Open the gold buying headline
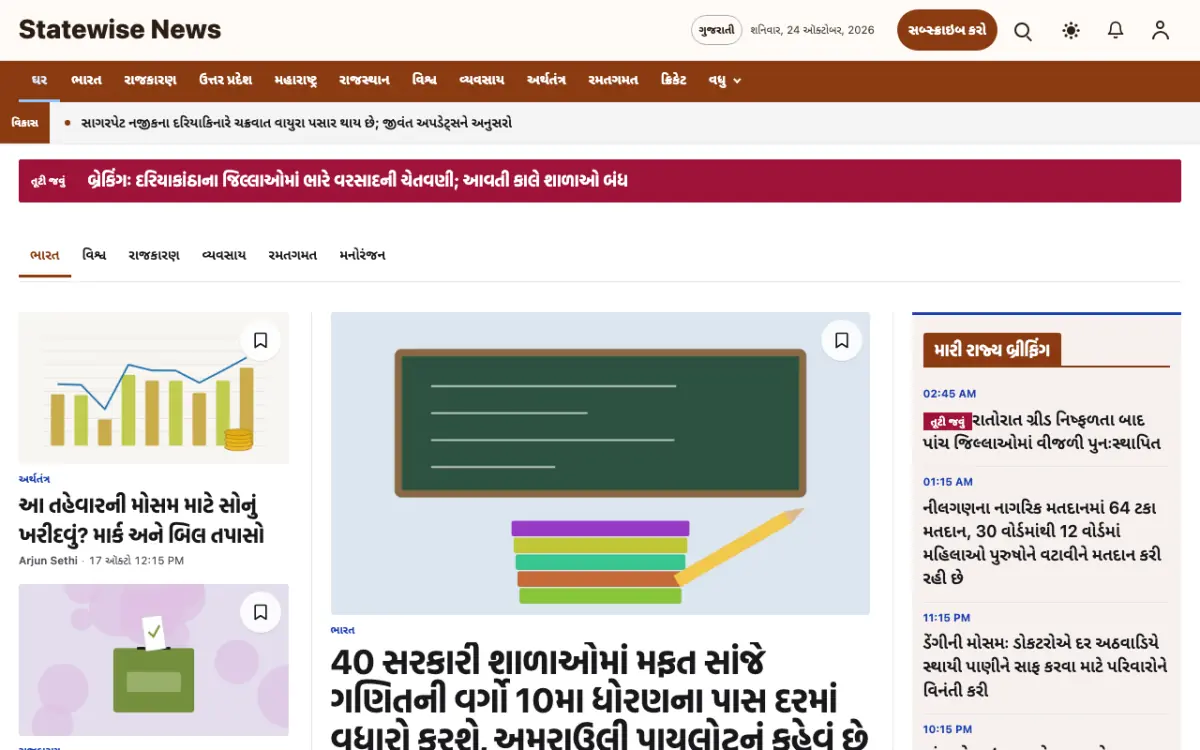The width and height of the screenshot is (1200, 750). (x=142, y=520)
